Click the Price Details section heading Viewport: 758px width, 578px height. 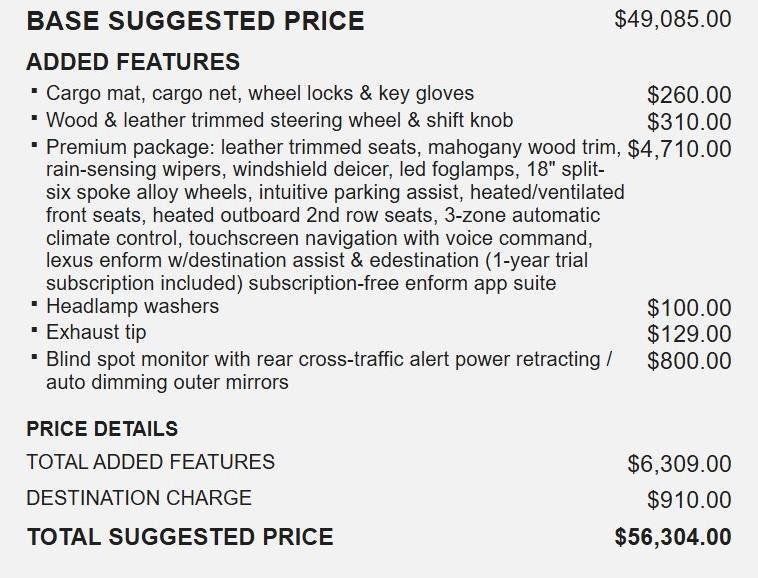coord(102,429)
